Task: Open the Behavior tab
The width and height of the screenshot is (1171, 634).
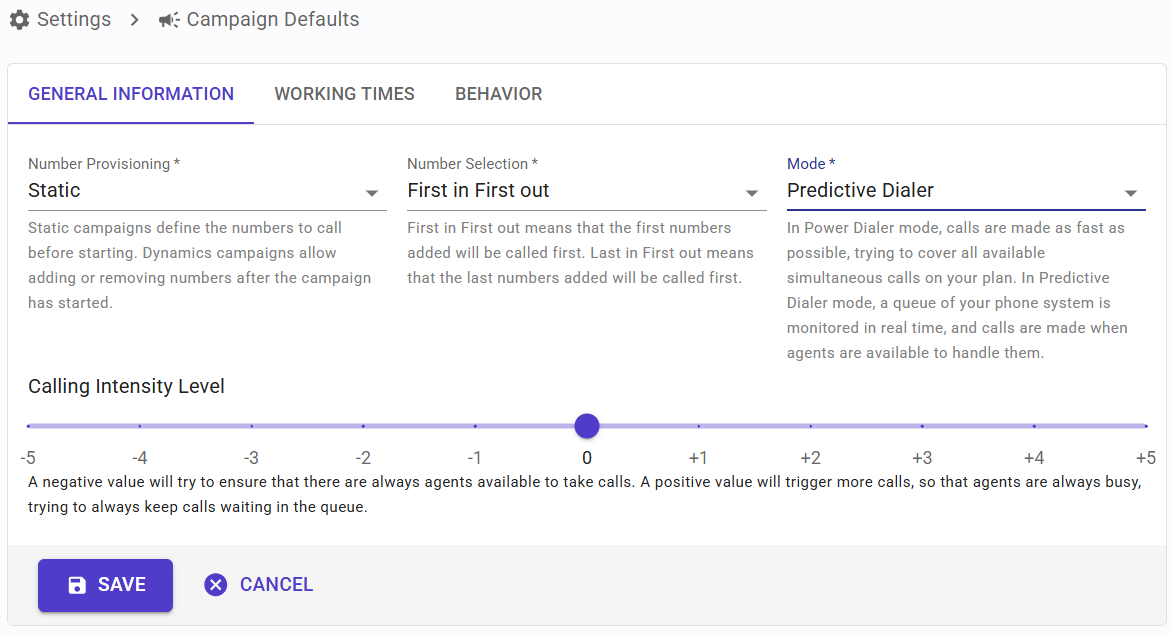Action: click(498, 94)
